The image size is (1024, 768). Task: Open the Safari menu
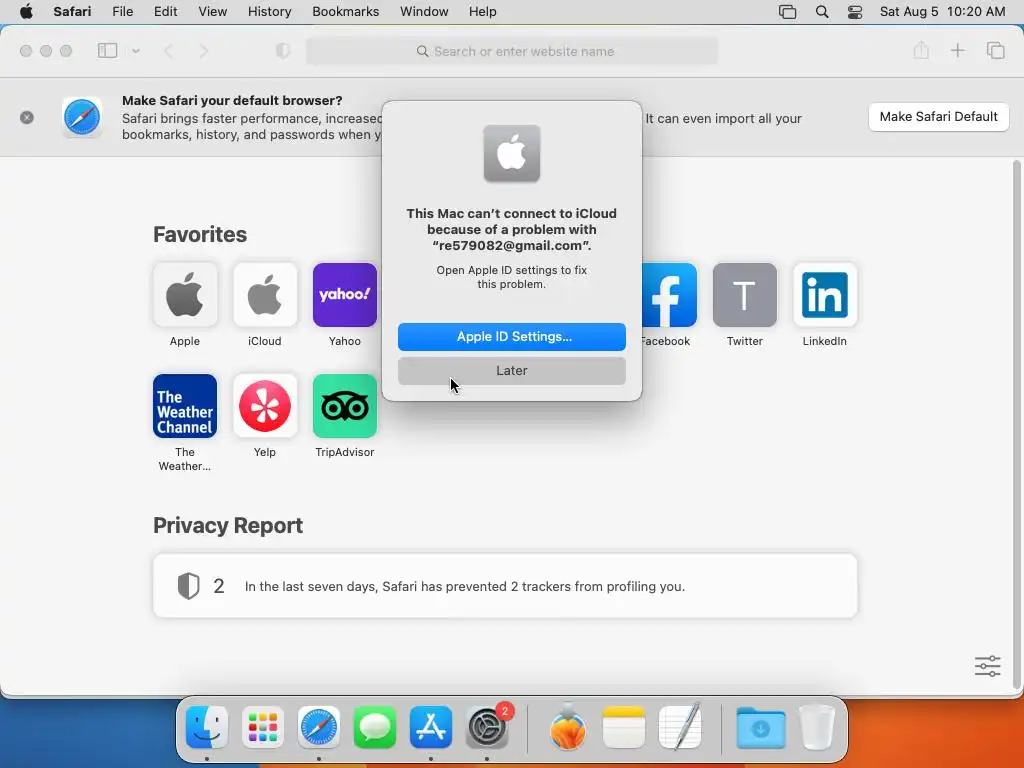click(x=72, y=11)
